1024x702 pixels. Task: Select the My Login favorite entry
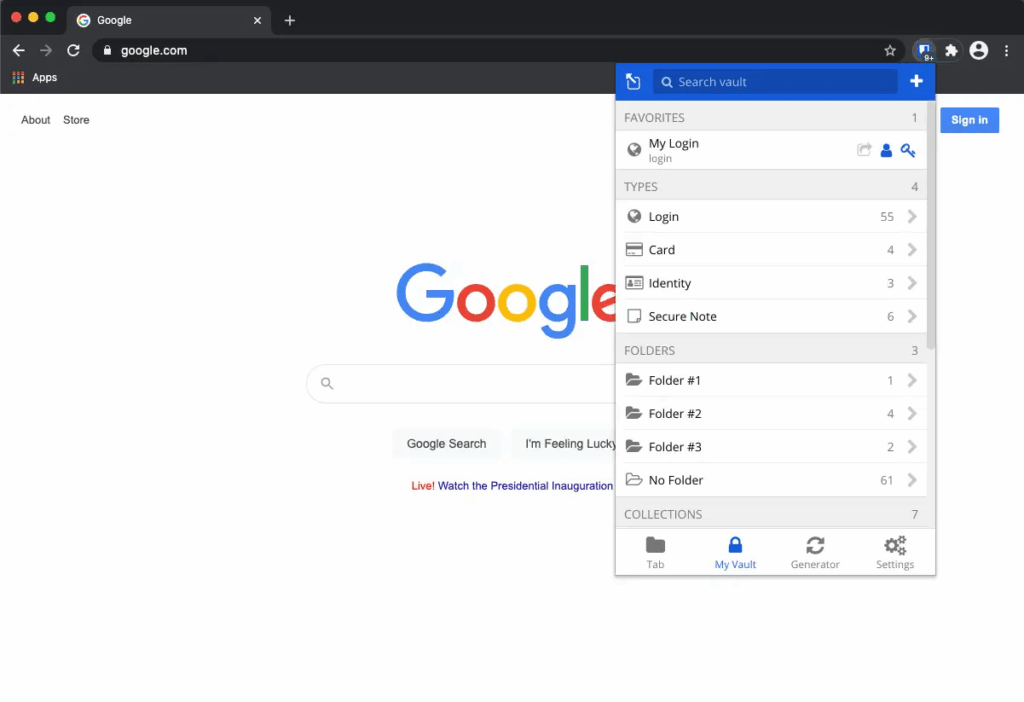771,150
